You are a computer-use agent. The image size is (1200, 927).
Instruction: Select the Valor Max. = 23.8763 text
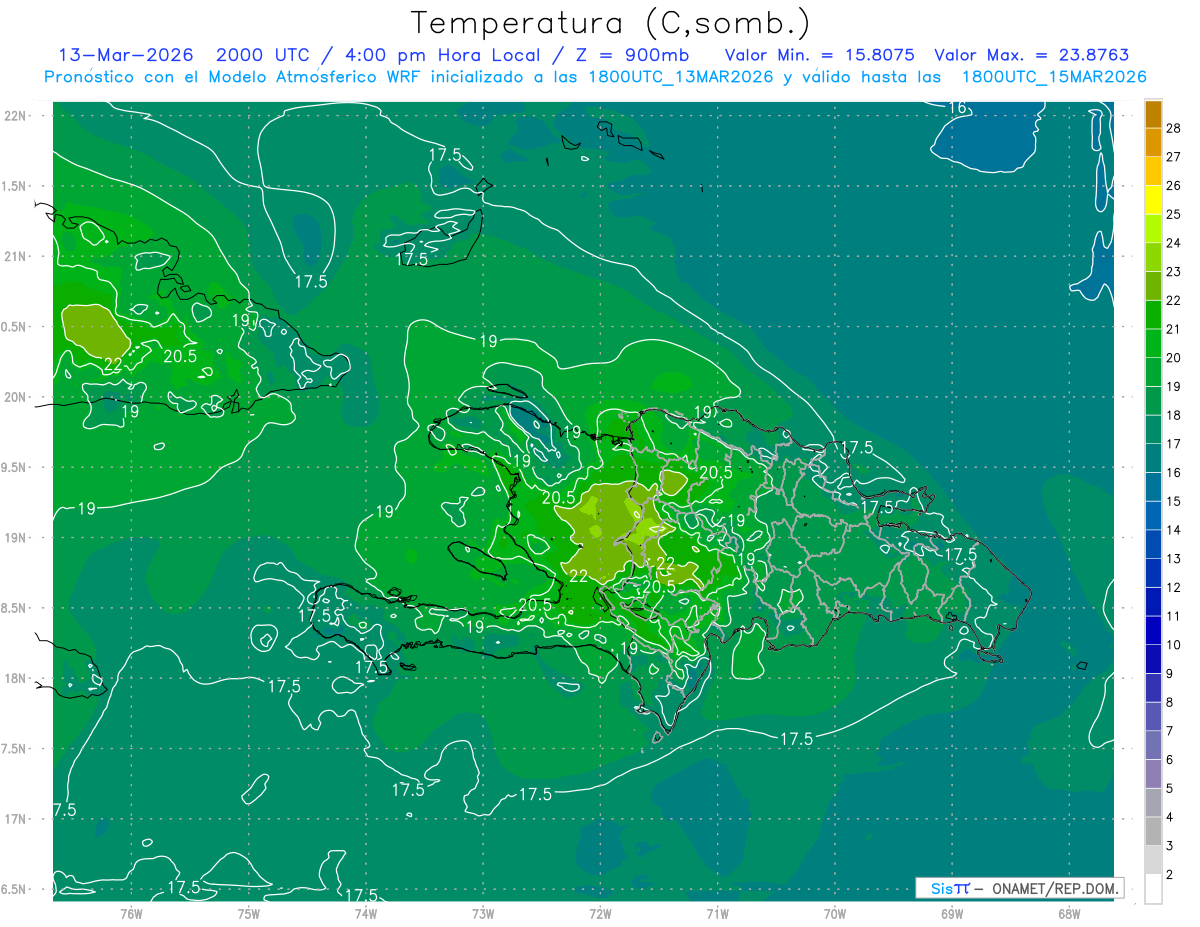tap(1031, 55)
